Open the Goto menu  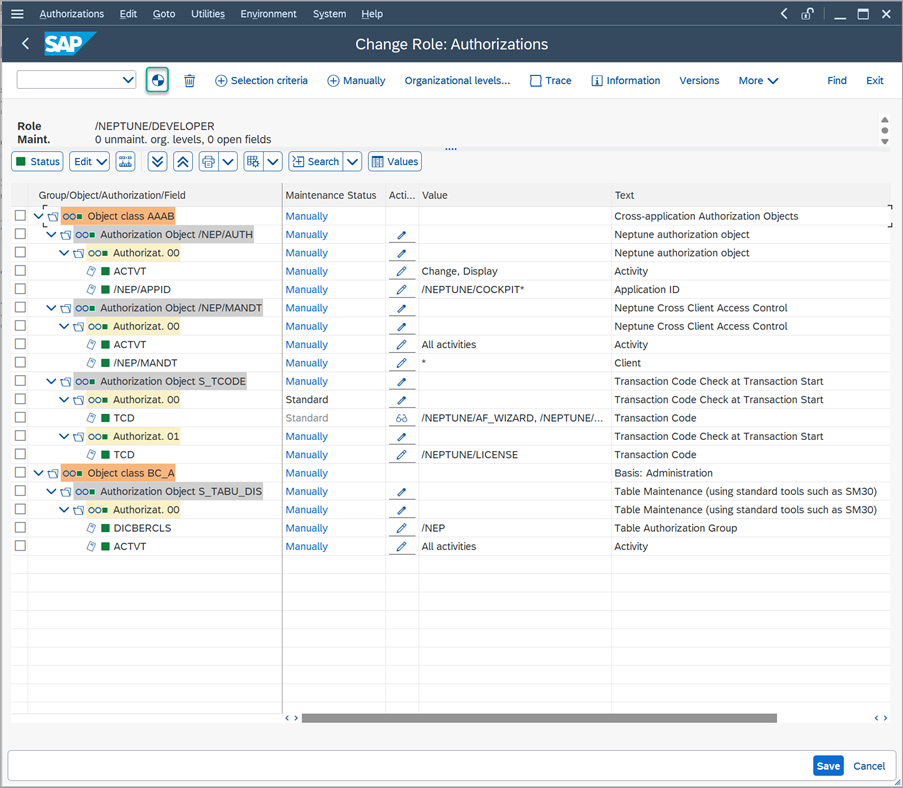[x=164, y=13]
